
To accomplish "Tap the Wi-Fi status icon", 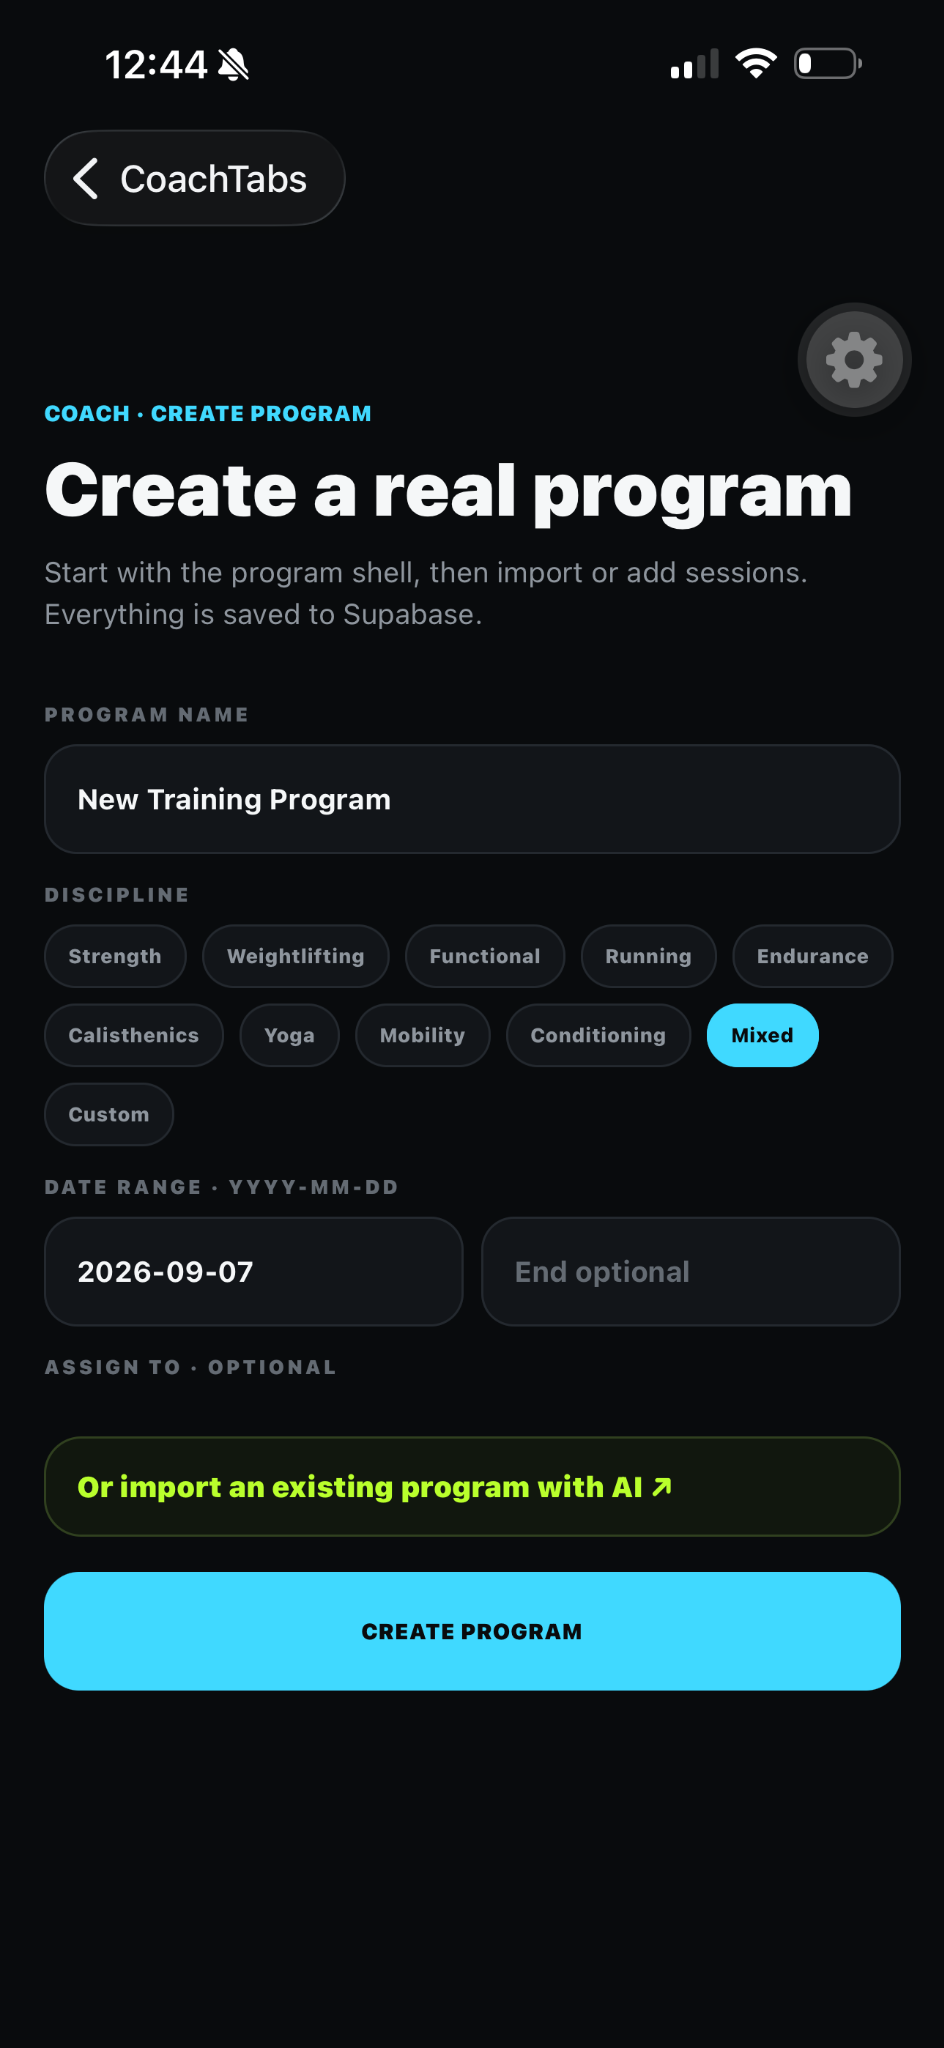I will pos(756,64).
